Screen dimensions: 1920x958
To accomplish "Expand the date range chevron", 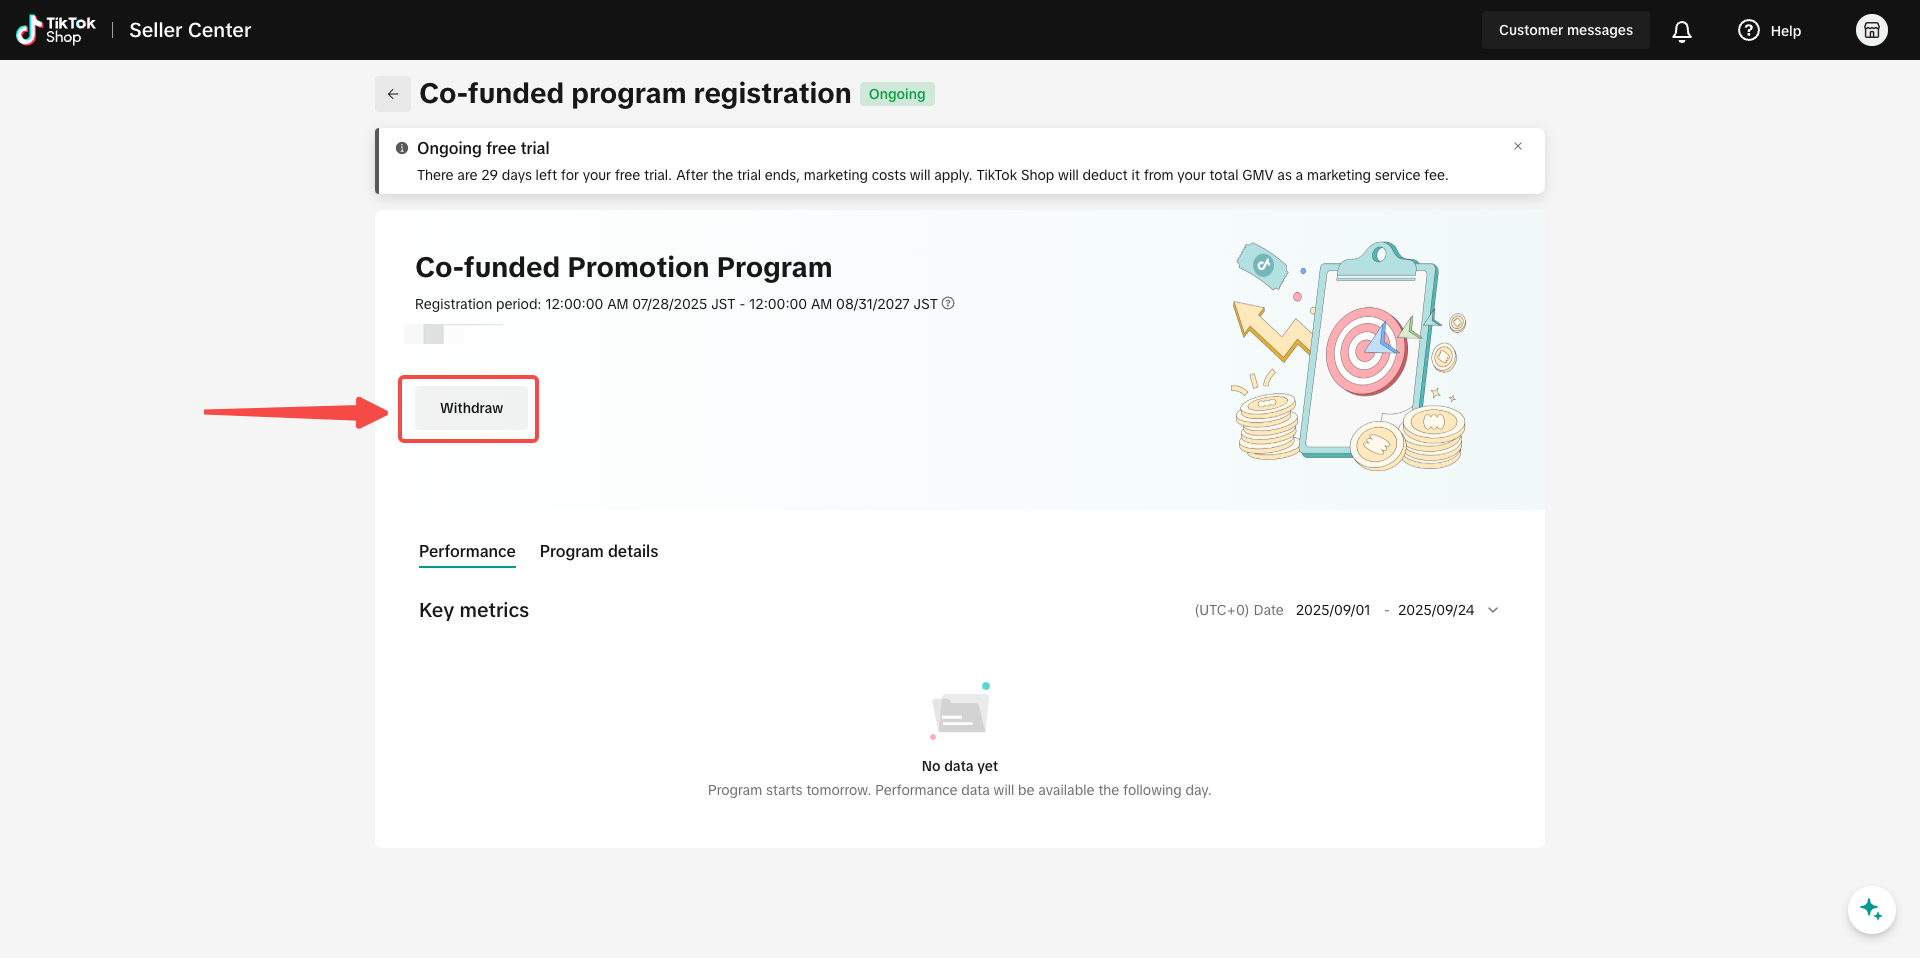I will [x=1493, y=610].
